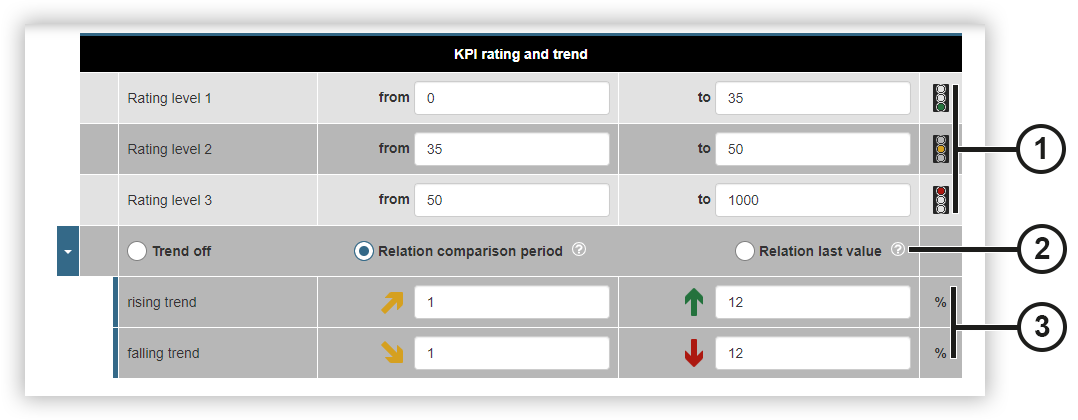Edit Rating level 2 to field
Image resolution: width=1078 pixels, height=420 pixels.
813,149
